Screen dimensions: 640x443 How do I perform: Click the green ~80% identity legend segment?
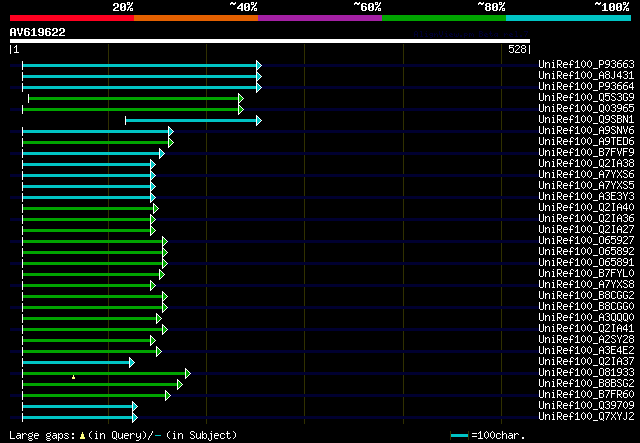pyautogui.click(x=444, y=18)
